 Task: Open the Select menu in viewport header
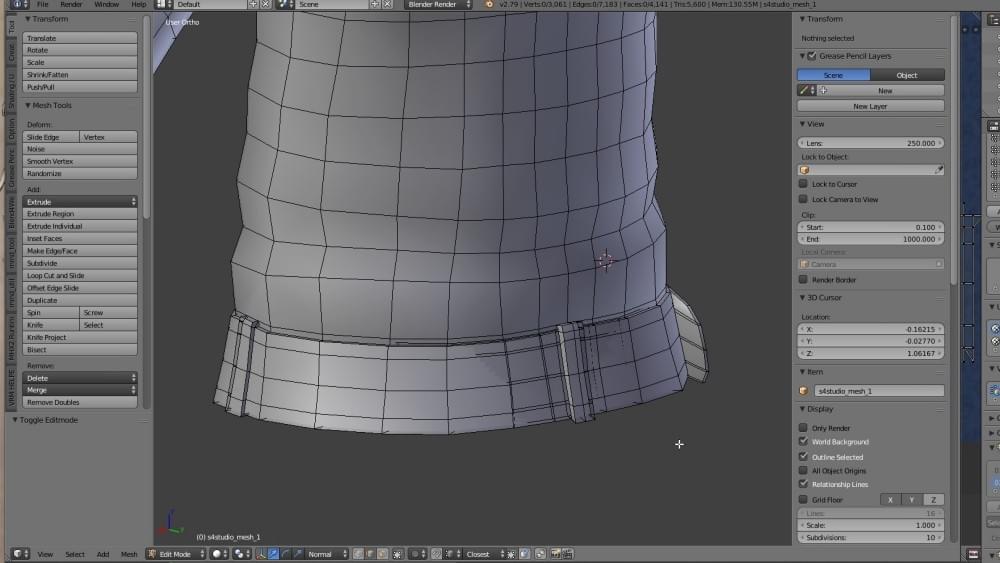pyautogui.click(x=75, y=554)
